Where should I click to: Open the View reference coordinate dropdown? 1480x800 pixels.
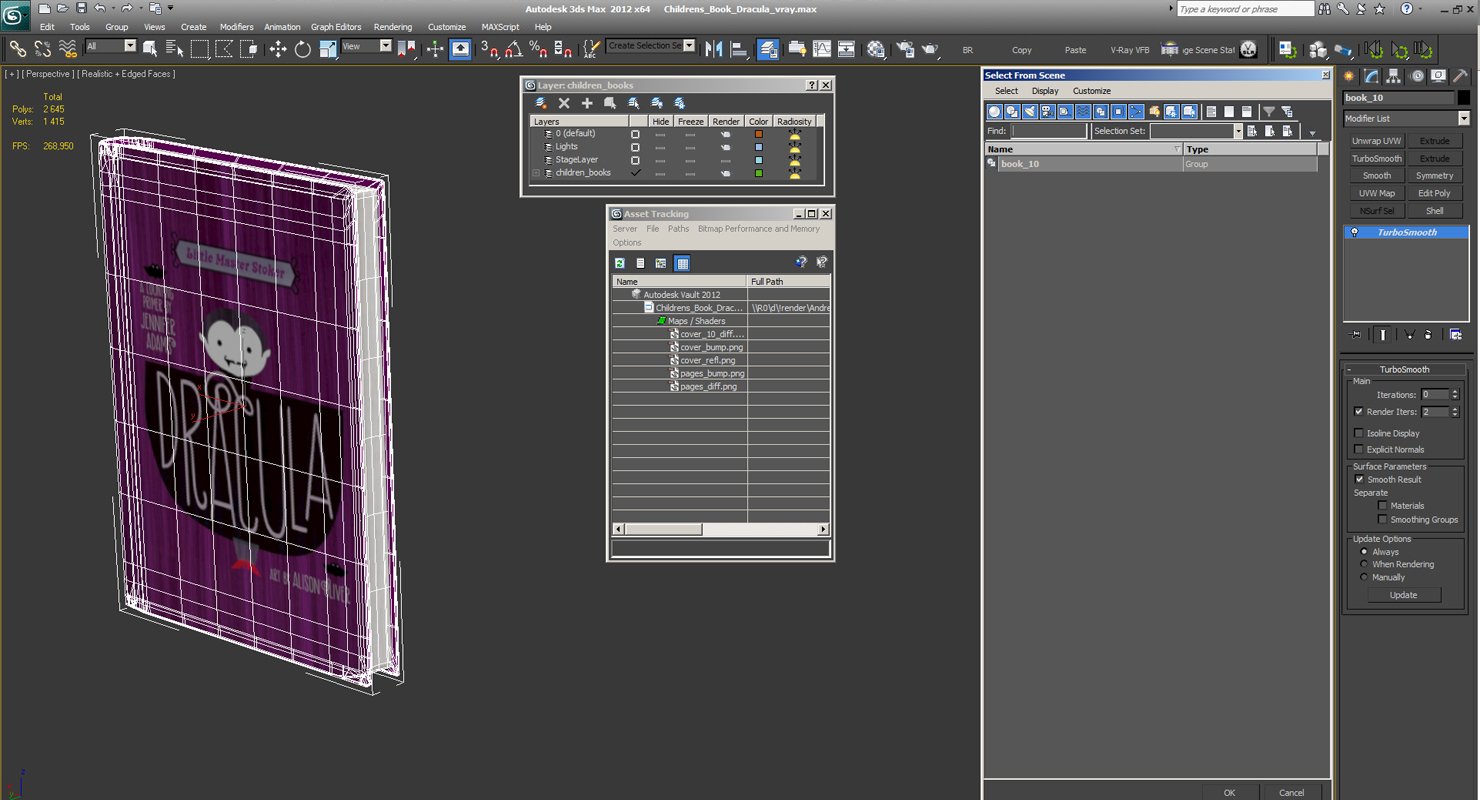(386, 46)
